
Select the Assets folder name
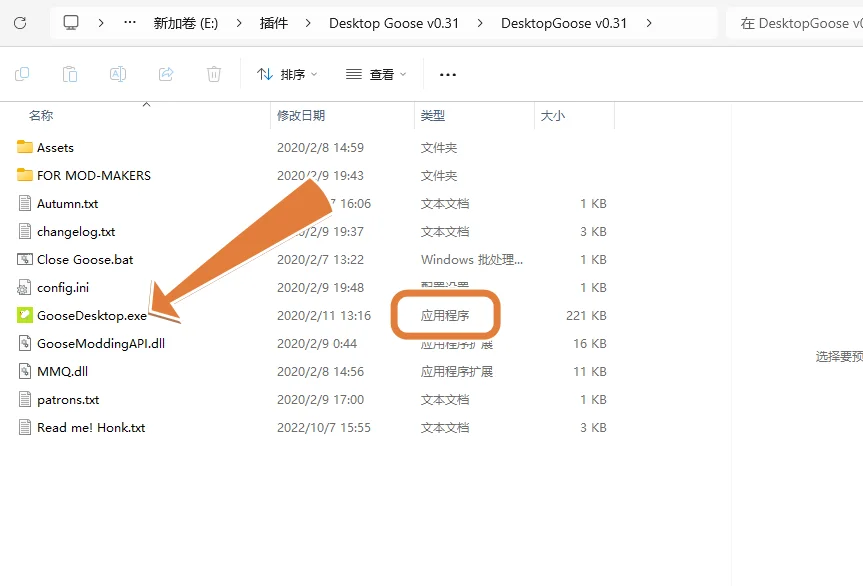click(x=55, y=147)
